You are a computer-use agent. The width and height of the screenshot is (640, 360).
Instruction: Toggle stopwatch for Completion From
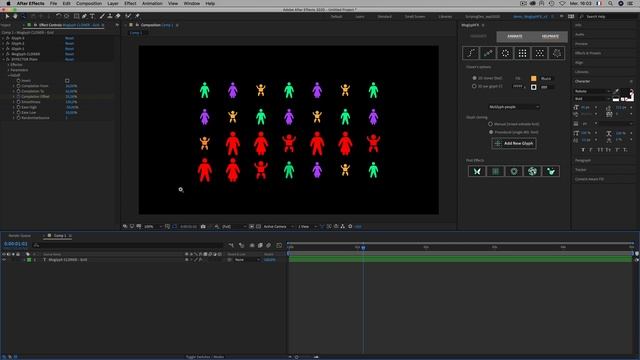(18, 86)
